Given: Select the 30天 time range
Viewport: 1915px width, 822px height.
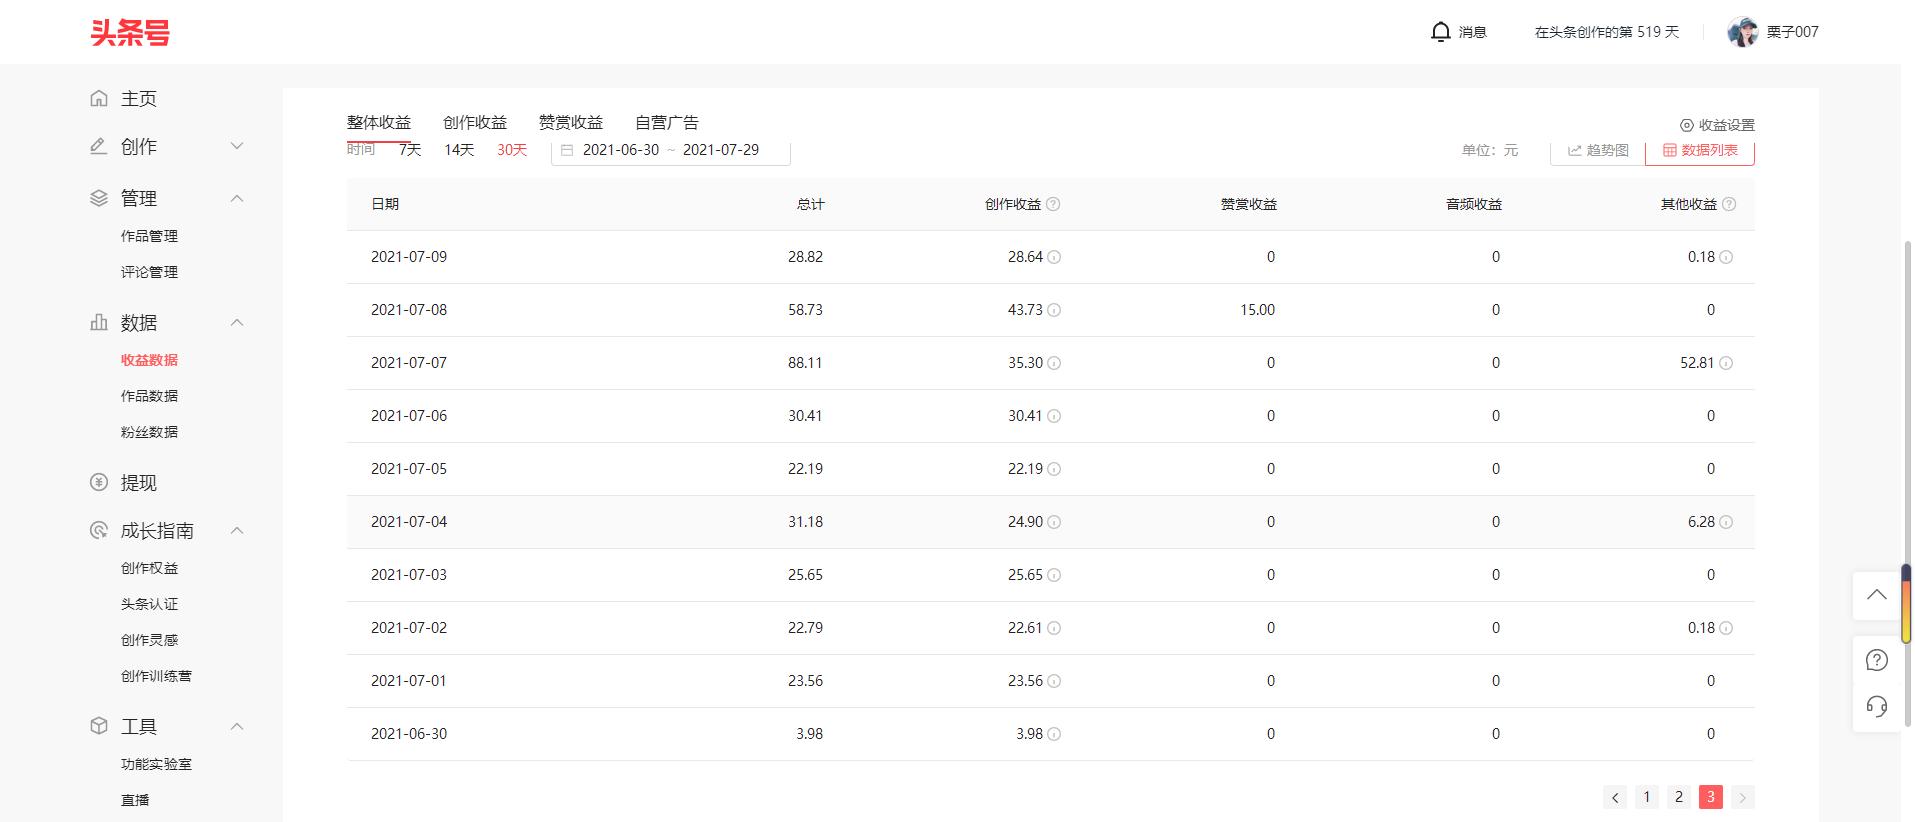Looking at the screenshot, I should point(512,150).
